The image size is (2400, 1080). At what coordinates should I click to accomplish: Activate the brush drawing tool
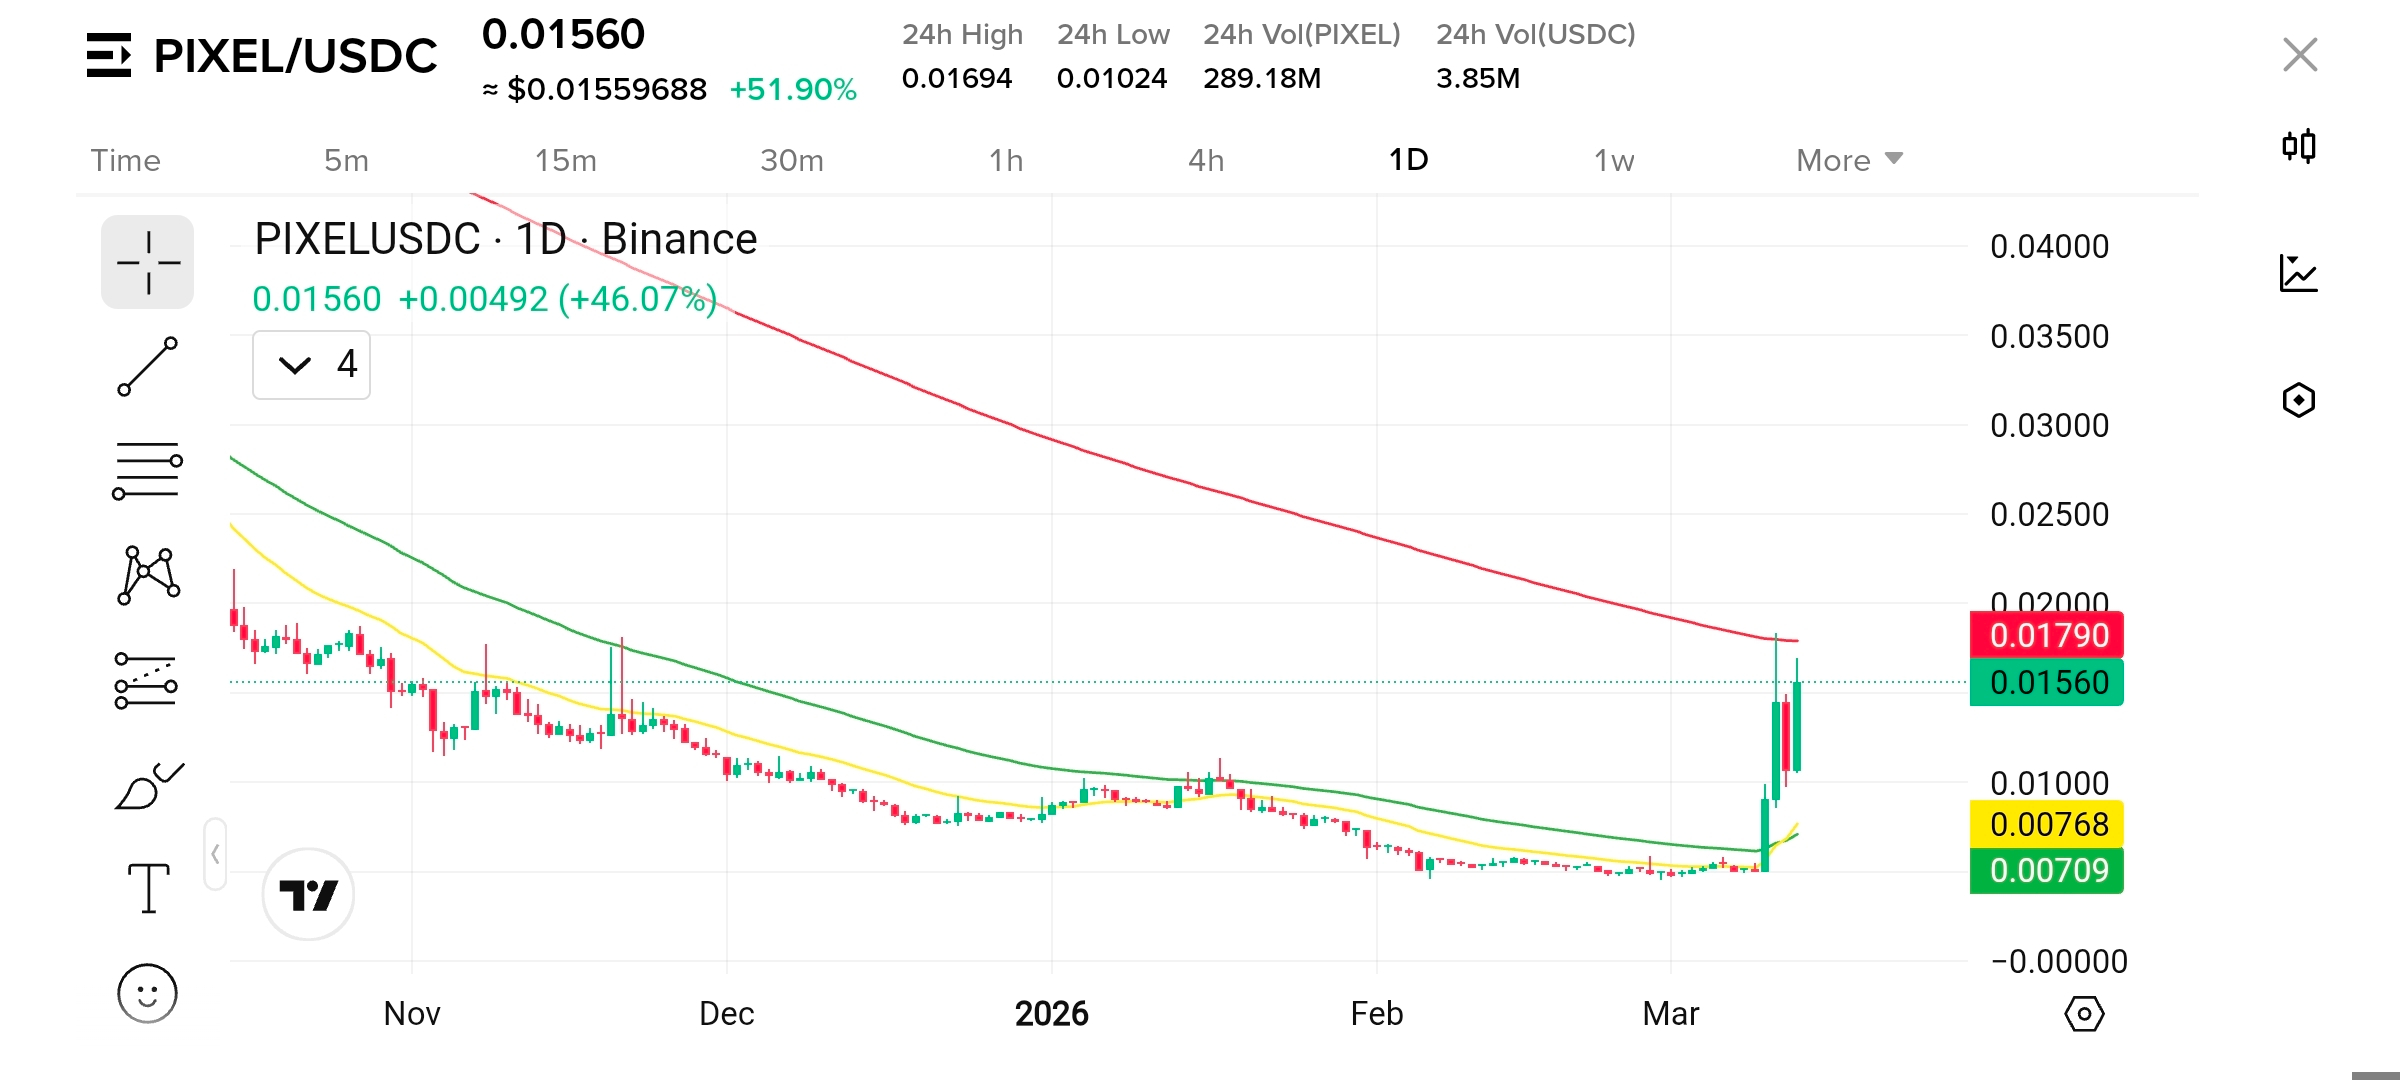pos(148,787)
